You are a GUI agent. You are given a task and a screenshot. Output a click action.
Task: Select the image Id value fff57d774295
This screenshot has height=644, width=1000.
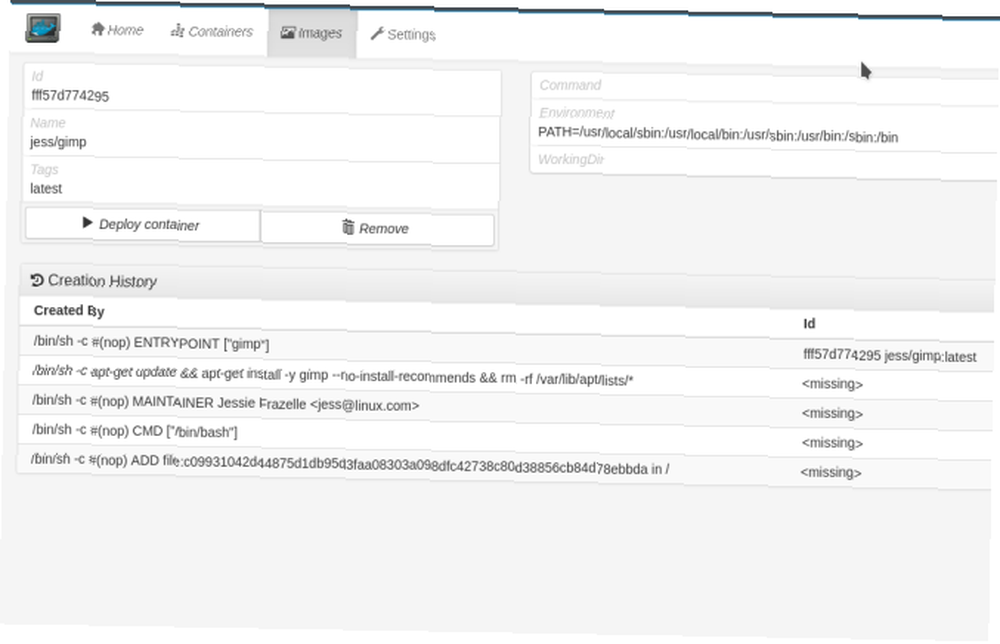click(70, 96)
